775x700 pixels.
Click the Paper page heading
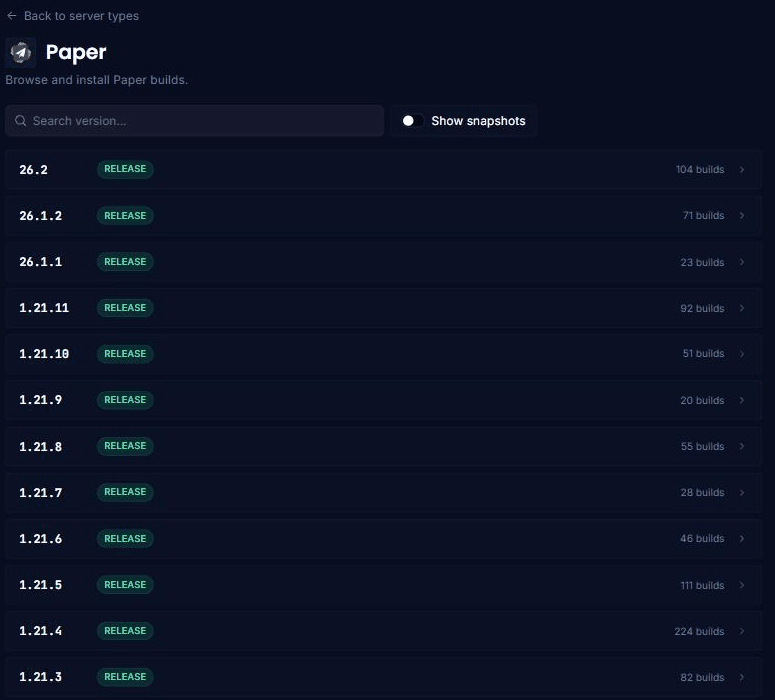[x=76, y=52]
